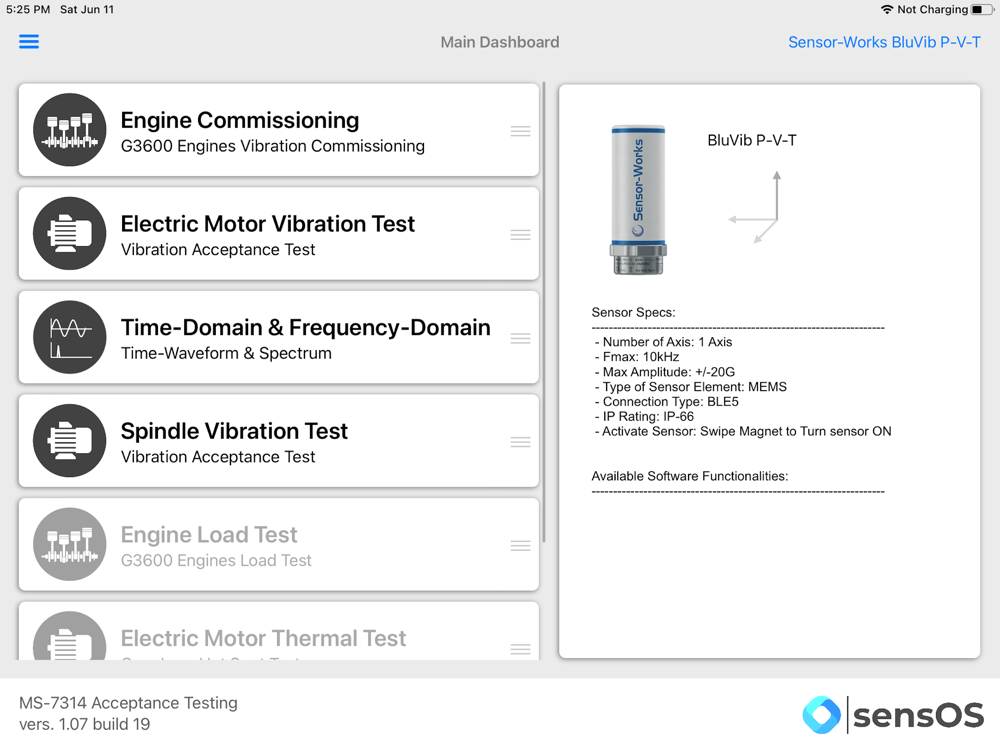Click 'IP Rating: IP-66' spec line
This screenshot has height=750, width=1000.
point(644,416)
